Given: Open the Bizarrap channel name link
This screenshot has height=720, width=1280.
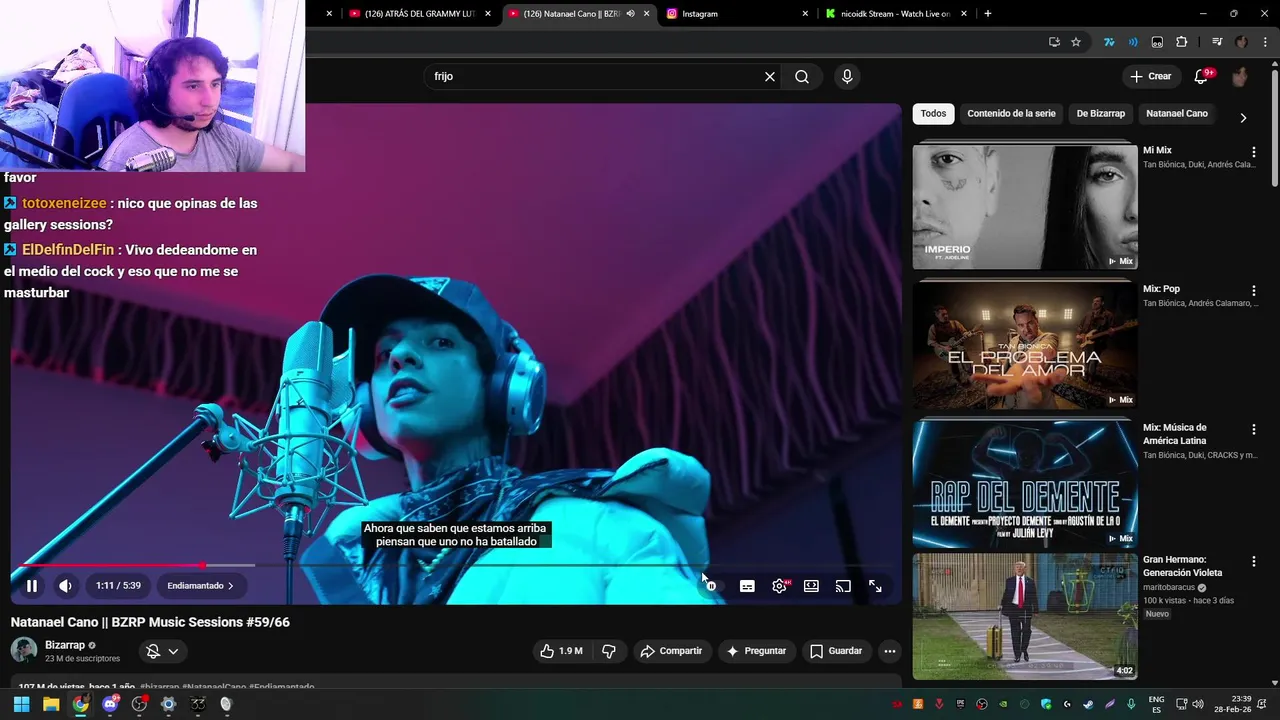Looking at the screenshot, I should pyautogui.click(x=65, y=645).
